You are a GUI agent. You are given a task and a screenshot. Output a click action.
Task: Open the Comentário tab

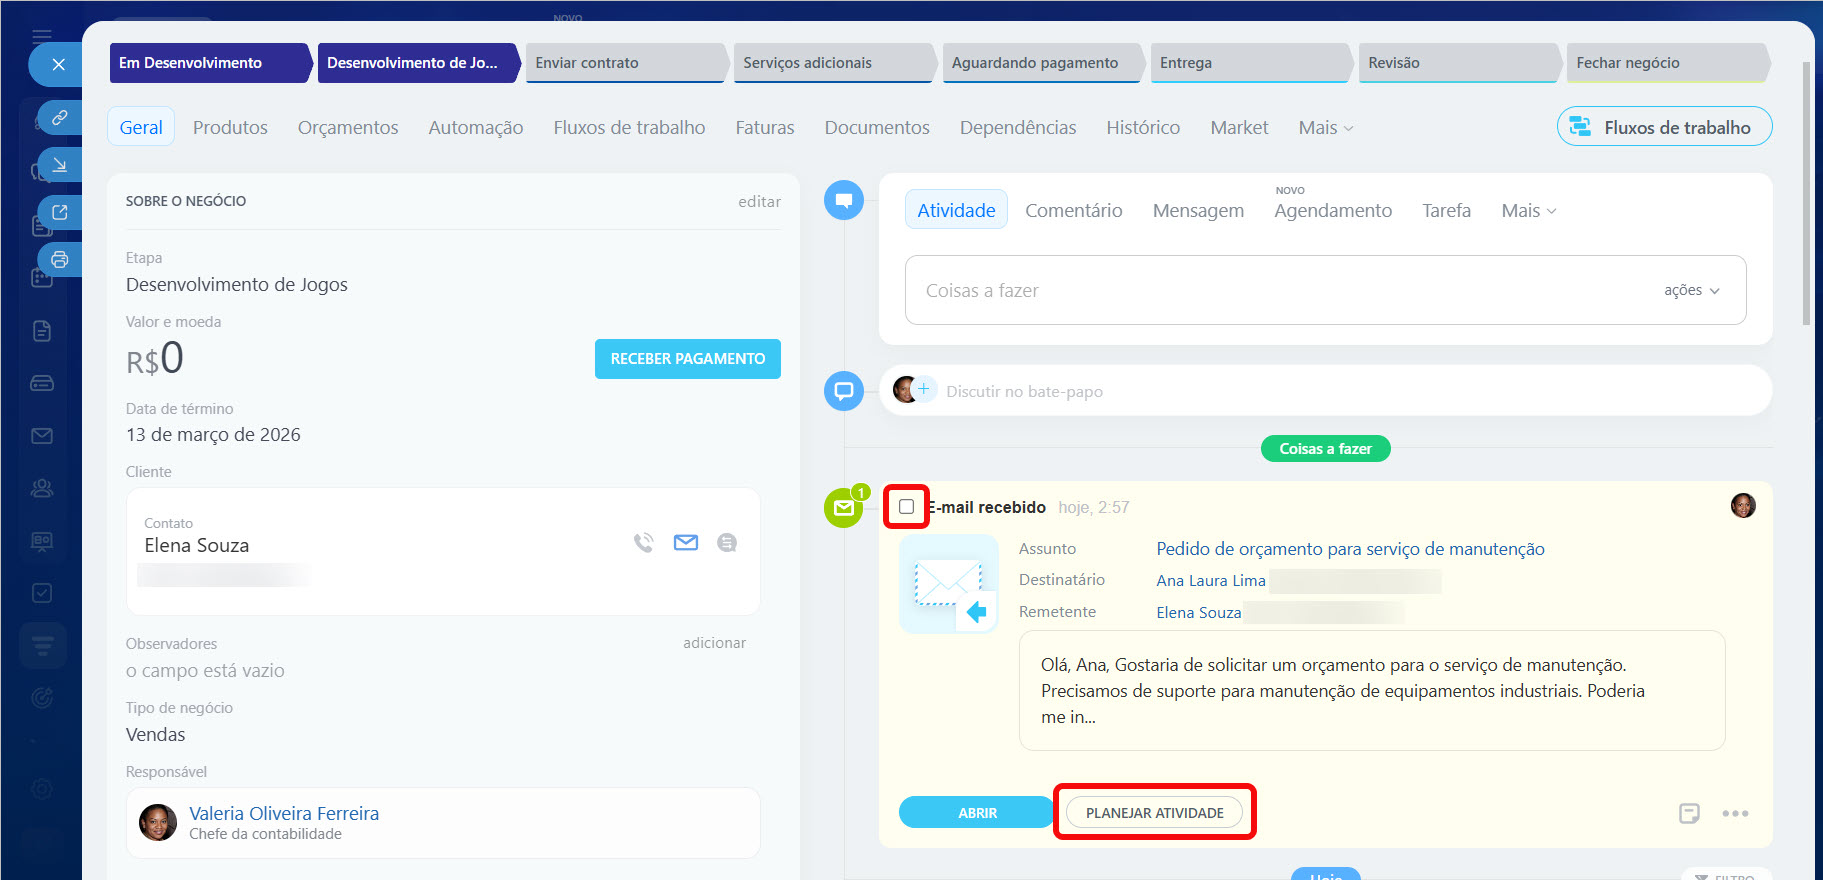point(1073,211)
